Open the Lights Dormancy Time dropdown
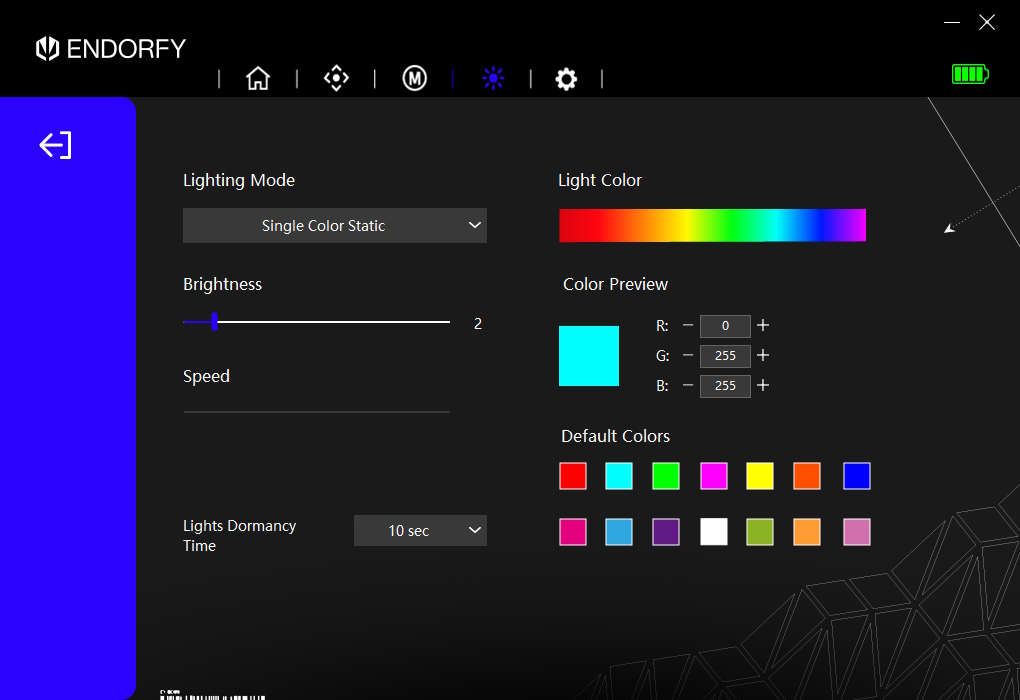The image size is (1020, 700). pos(420,530)
